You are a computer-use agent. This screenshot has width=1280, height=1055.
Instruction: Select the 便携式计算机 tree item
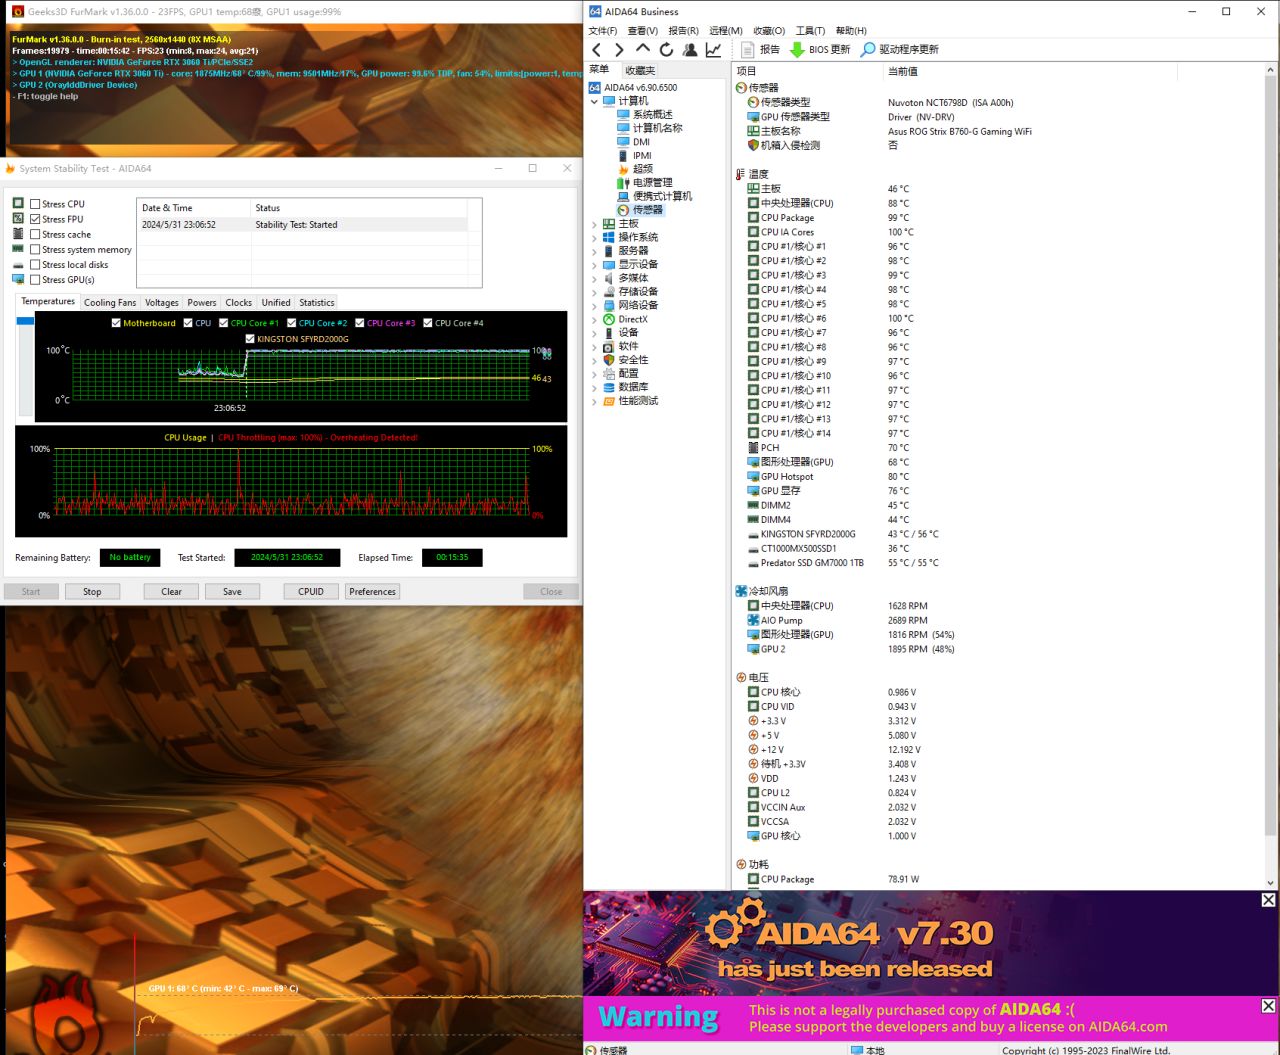(x=662, y=196)
